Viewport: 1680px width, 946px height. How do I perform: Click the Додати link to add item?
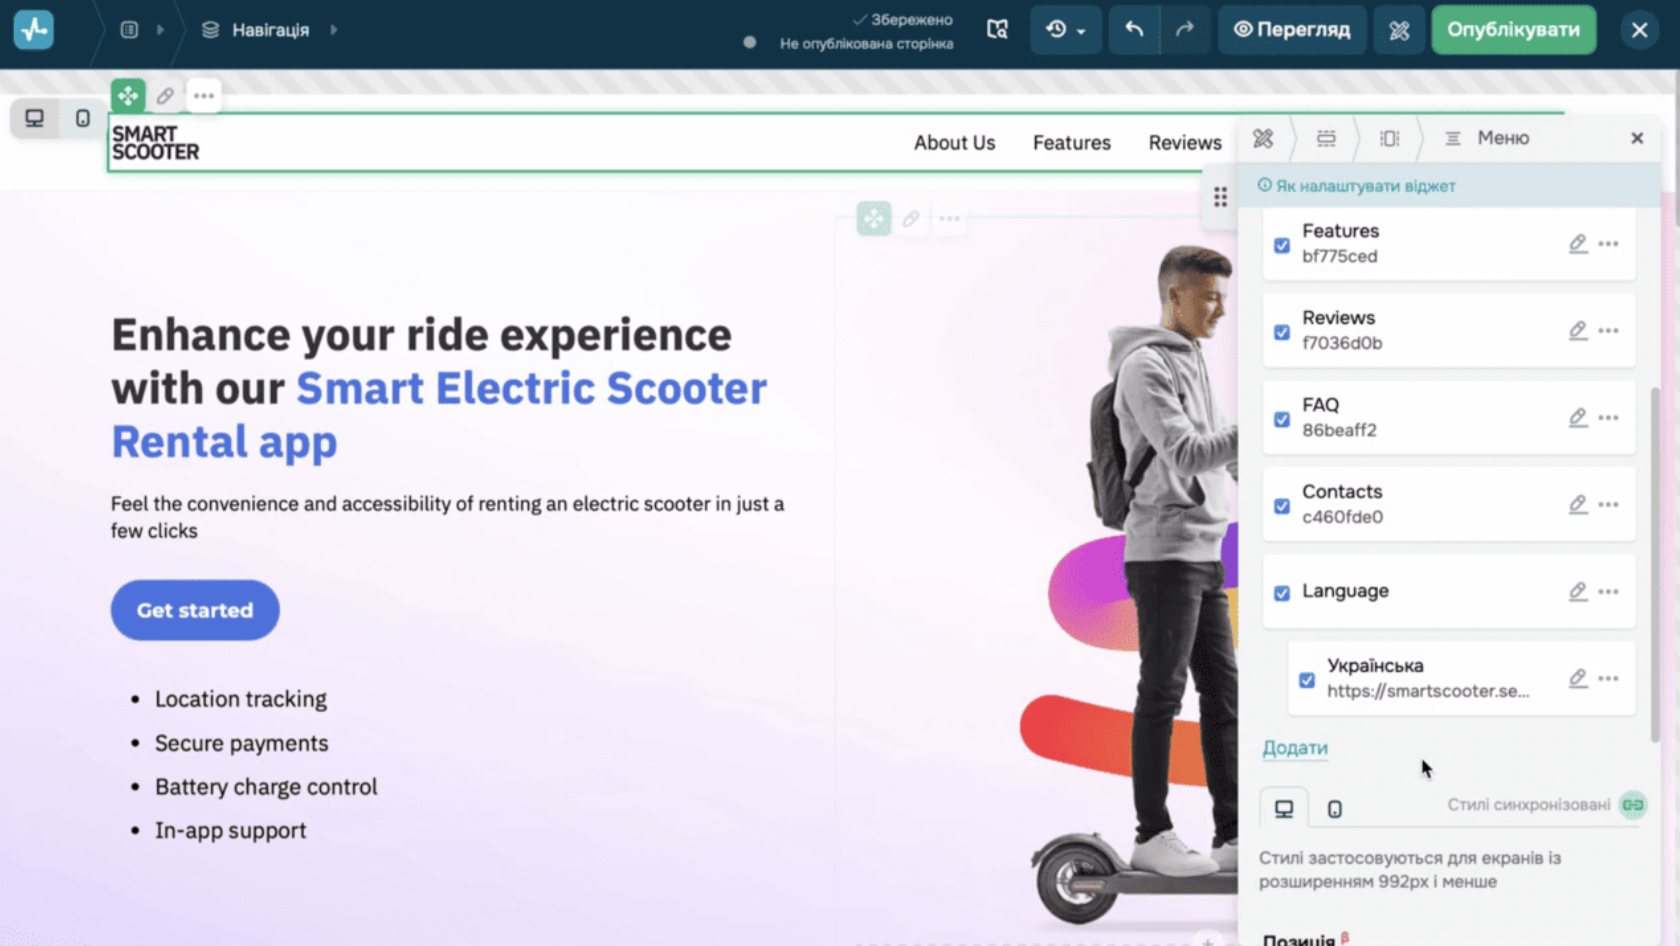click(x=1295, y=748)
